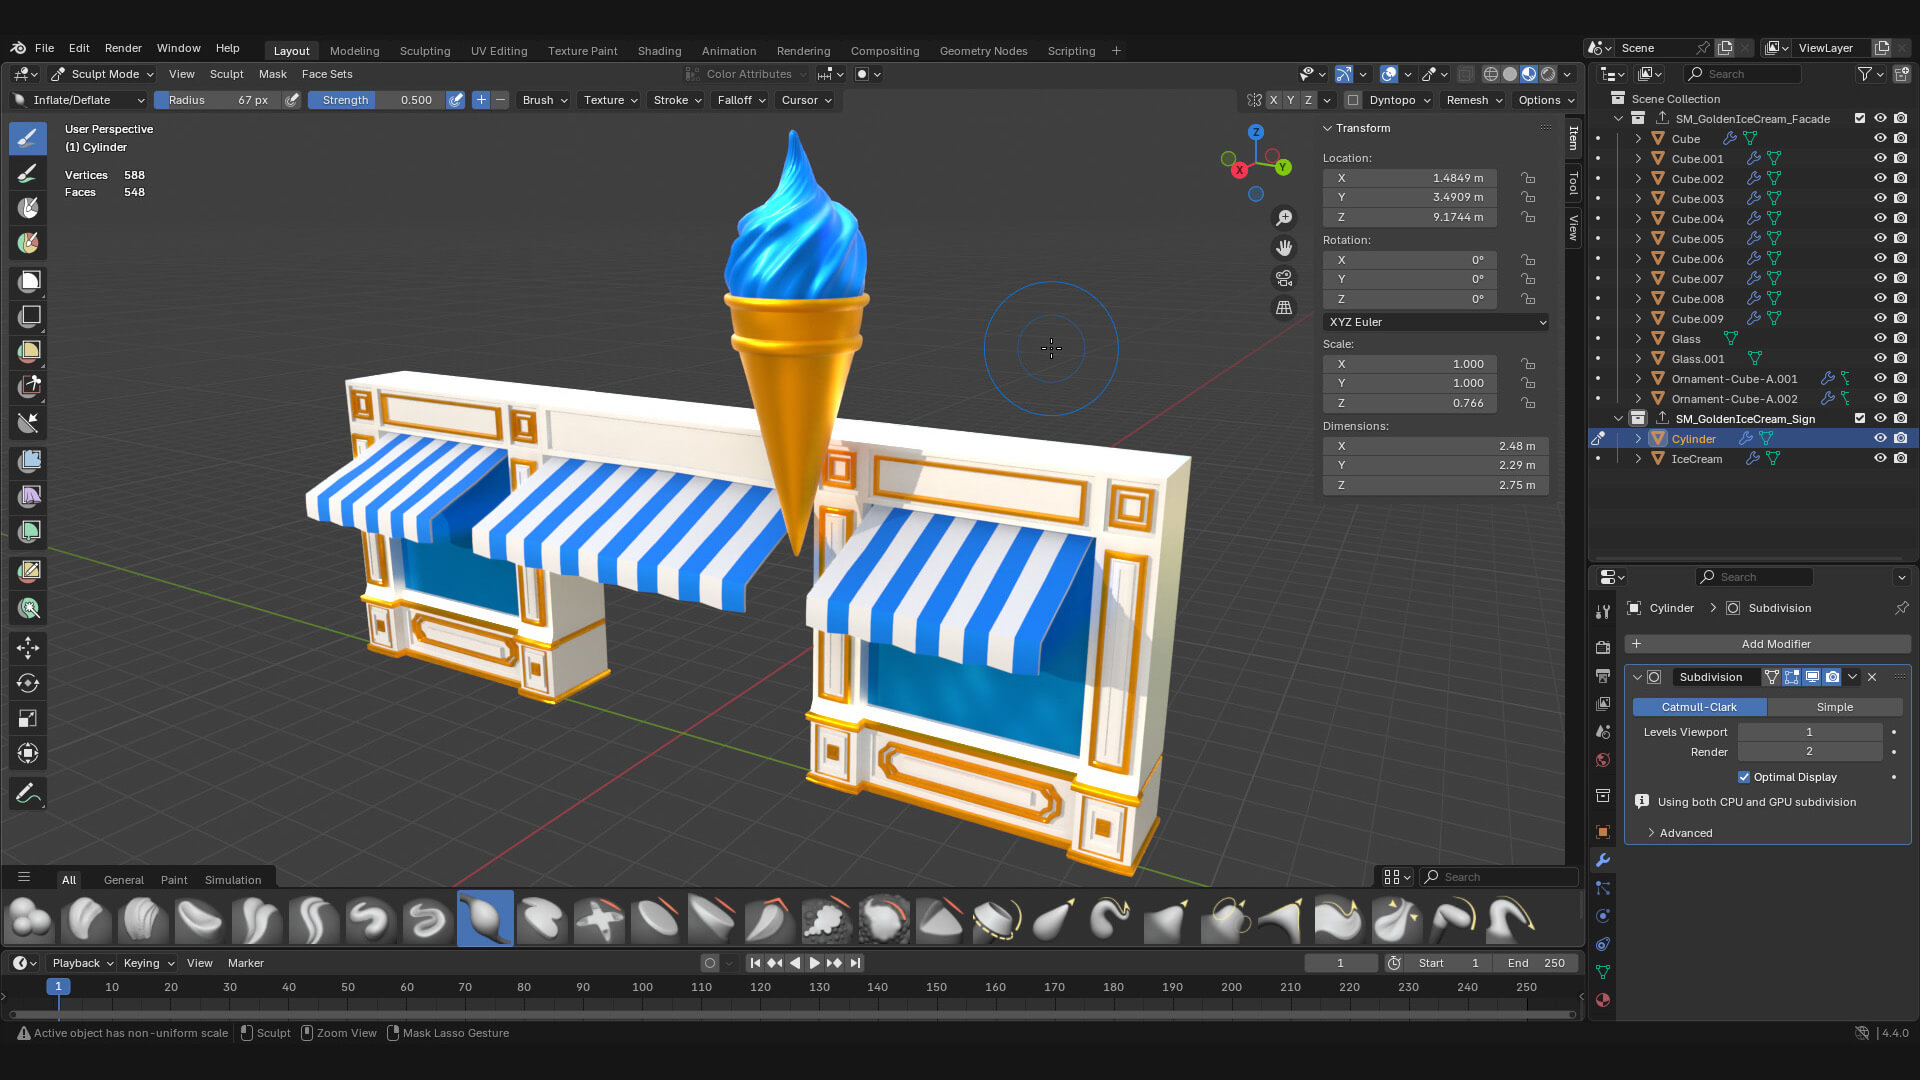
Task: Open the outliner filter icon
Action: [x=1866, y=73]
